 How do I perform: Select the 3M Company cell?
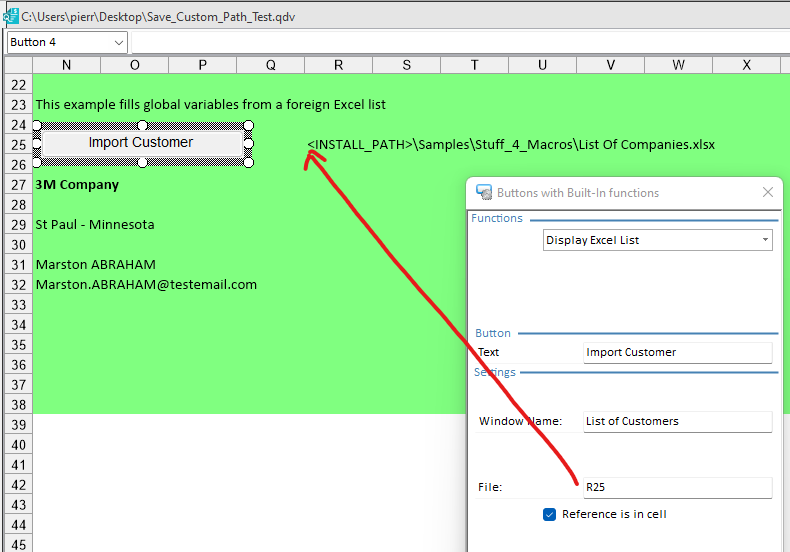(x=77, y=185)
